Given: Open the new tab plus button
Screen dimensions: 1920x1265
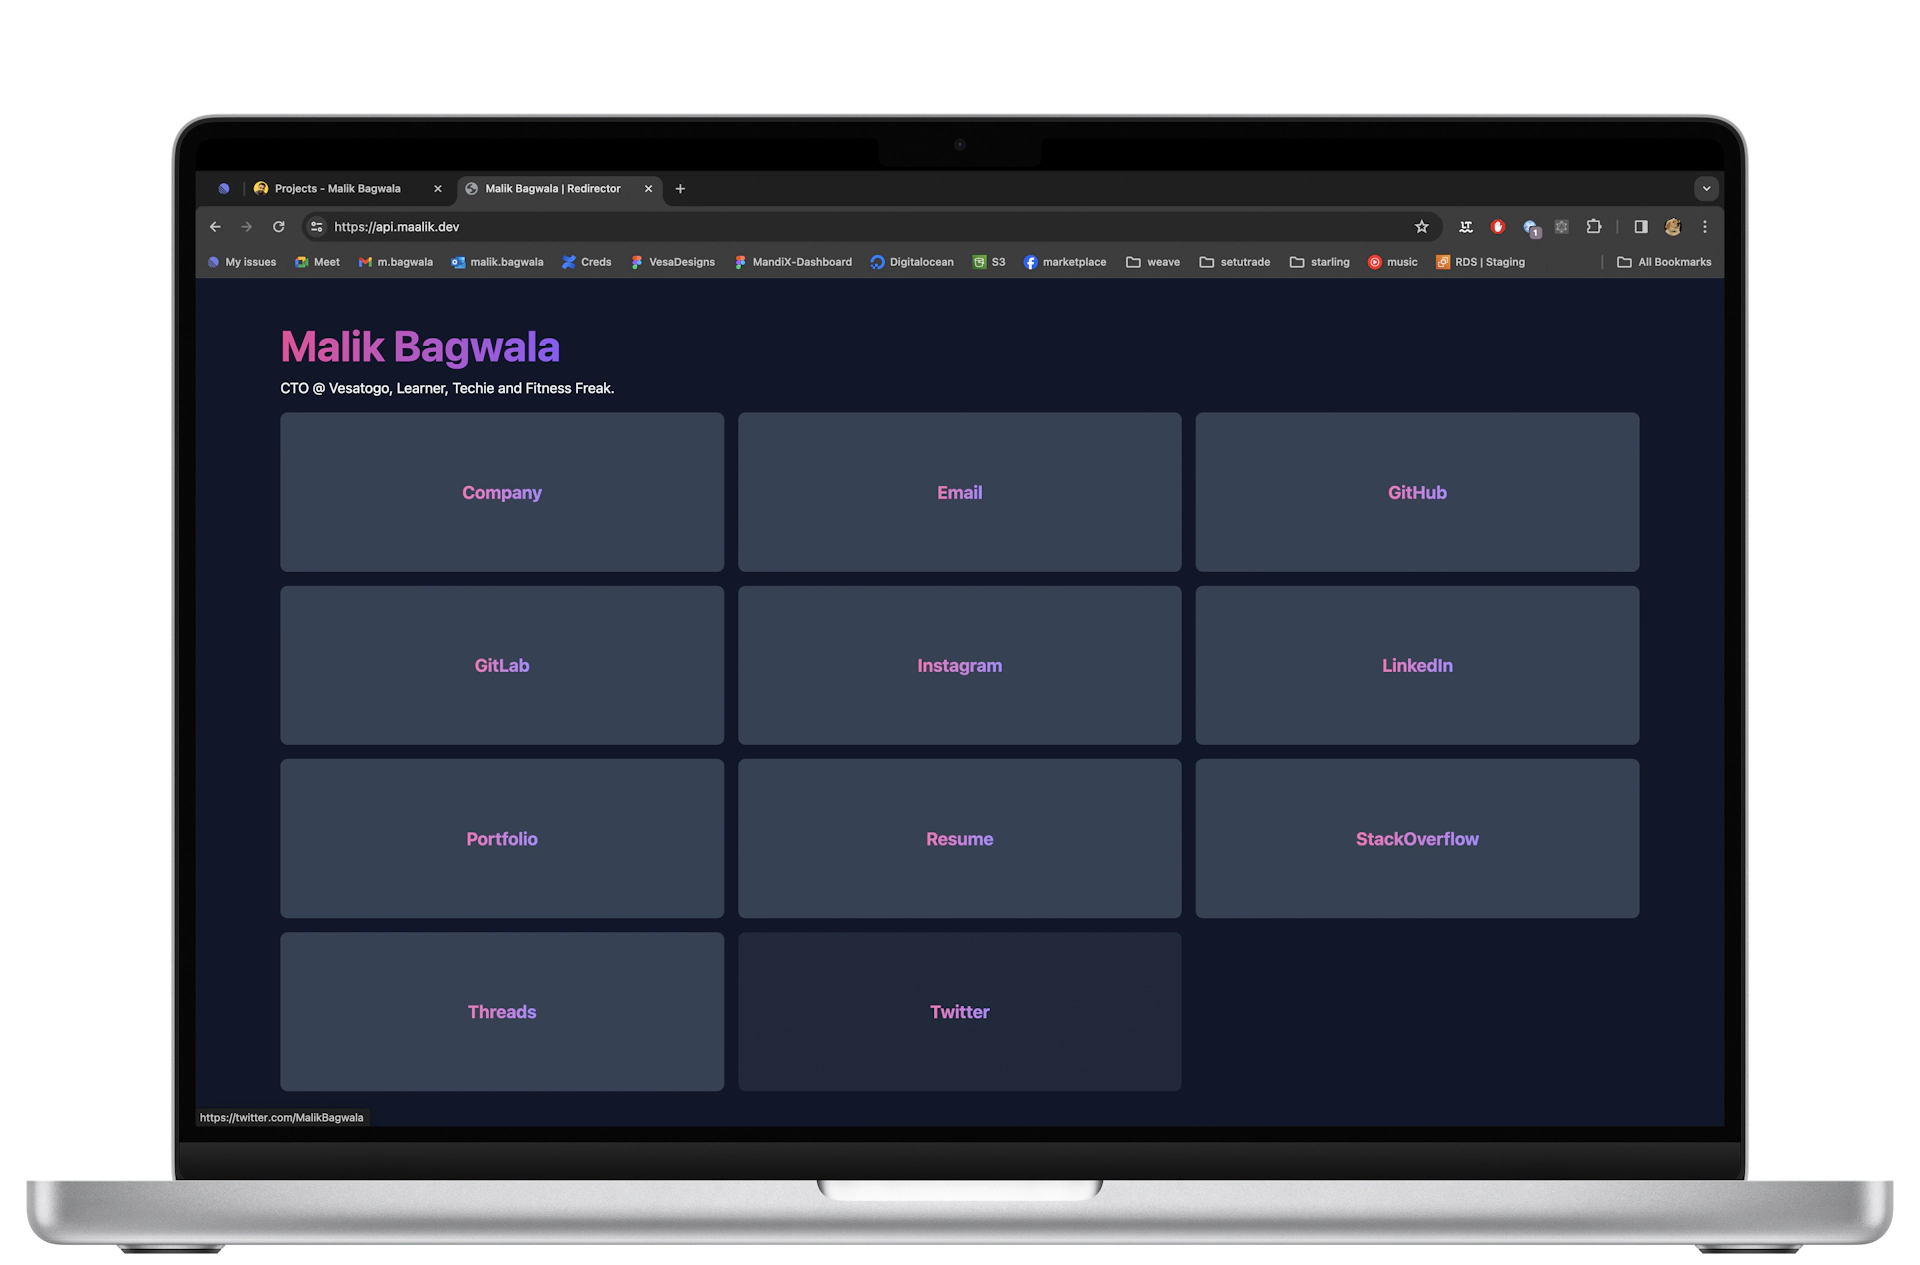Looking at the screenshot, I should [680, 188].
